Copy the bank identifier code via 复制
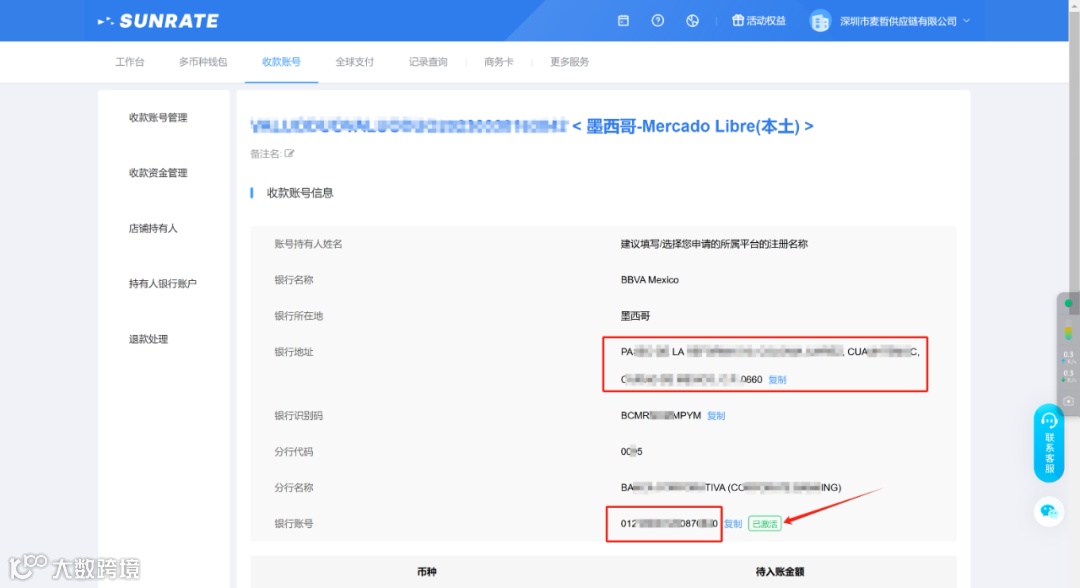The height and width of the screenshot is (588, 1080). pos(716,416)
